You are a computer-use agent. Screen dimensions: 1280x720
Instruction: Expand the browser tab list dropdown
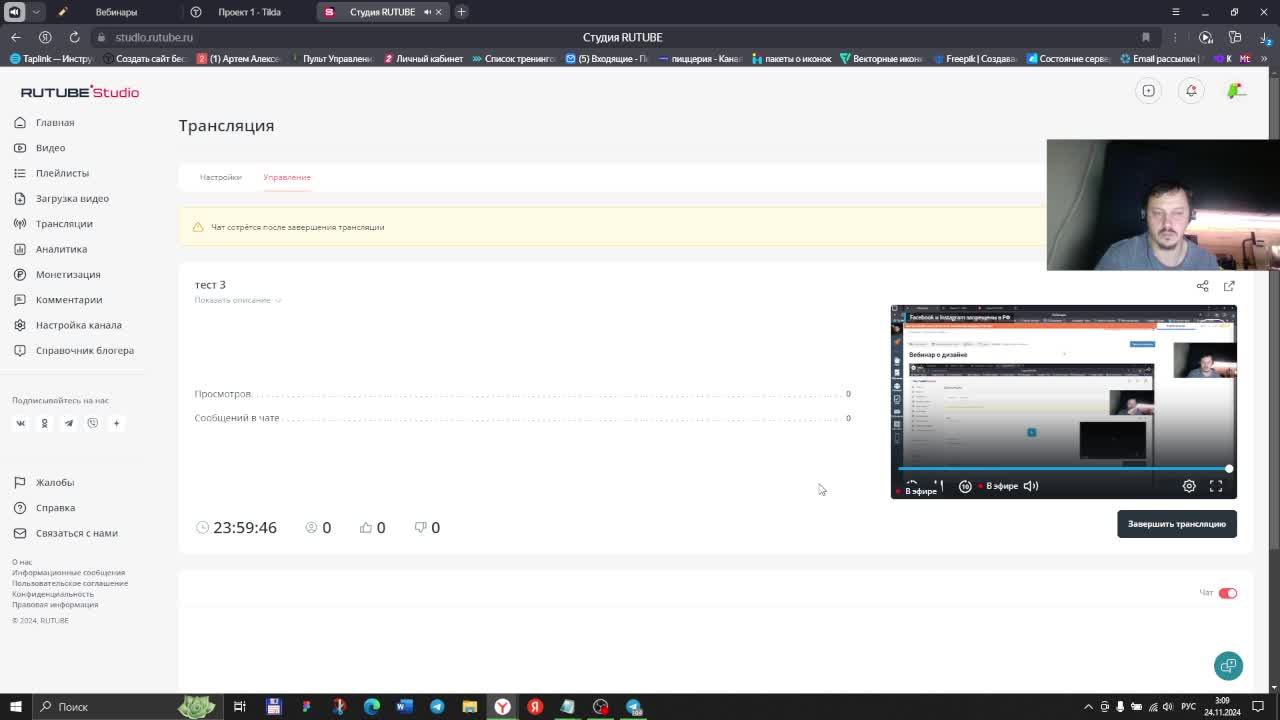pos(36,12)
